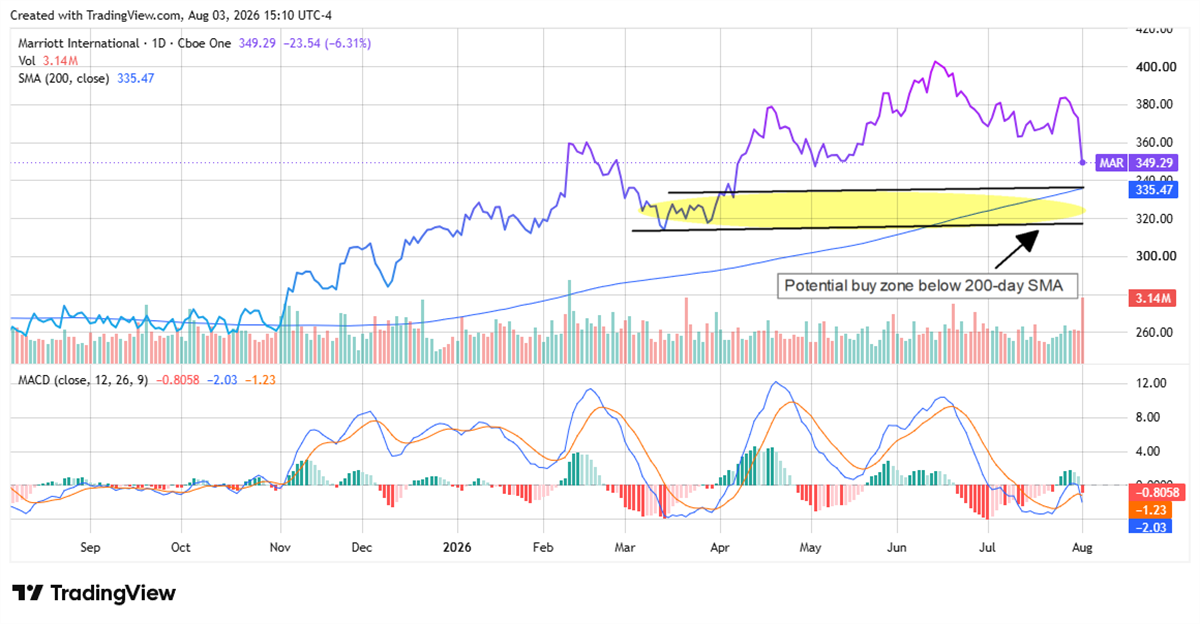Screen dimensions: 1200x624
Task: Click the Jun date axis label
Action: pos(896,548)
